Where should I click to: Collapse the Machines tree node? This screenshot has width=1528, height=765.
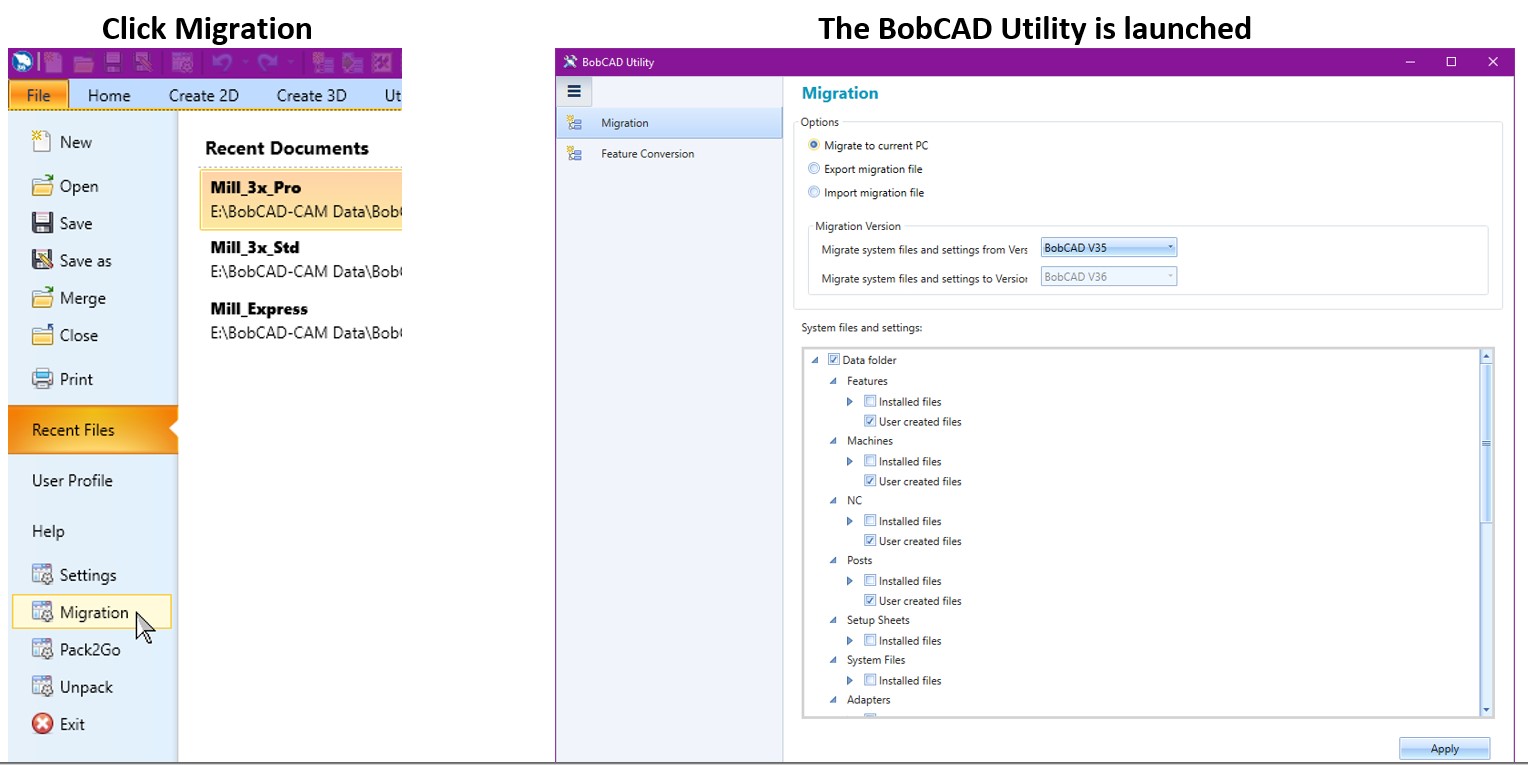[833, 441]
